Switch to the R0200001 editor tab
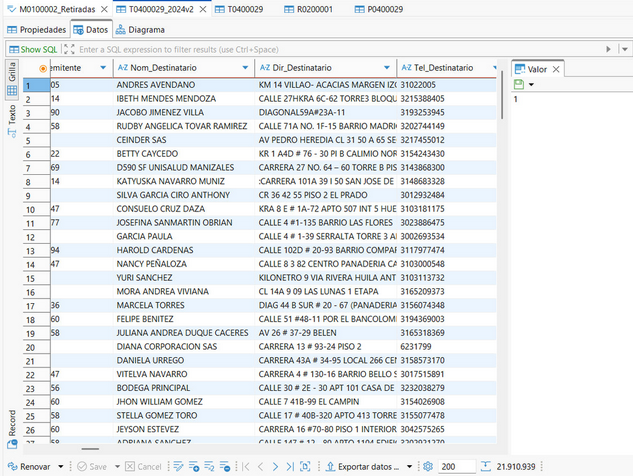 tap(315, 9)
